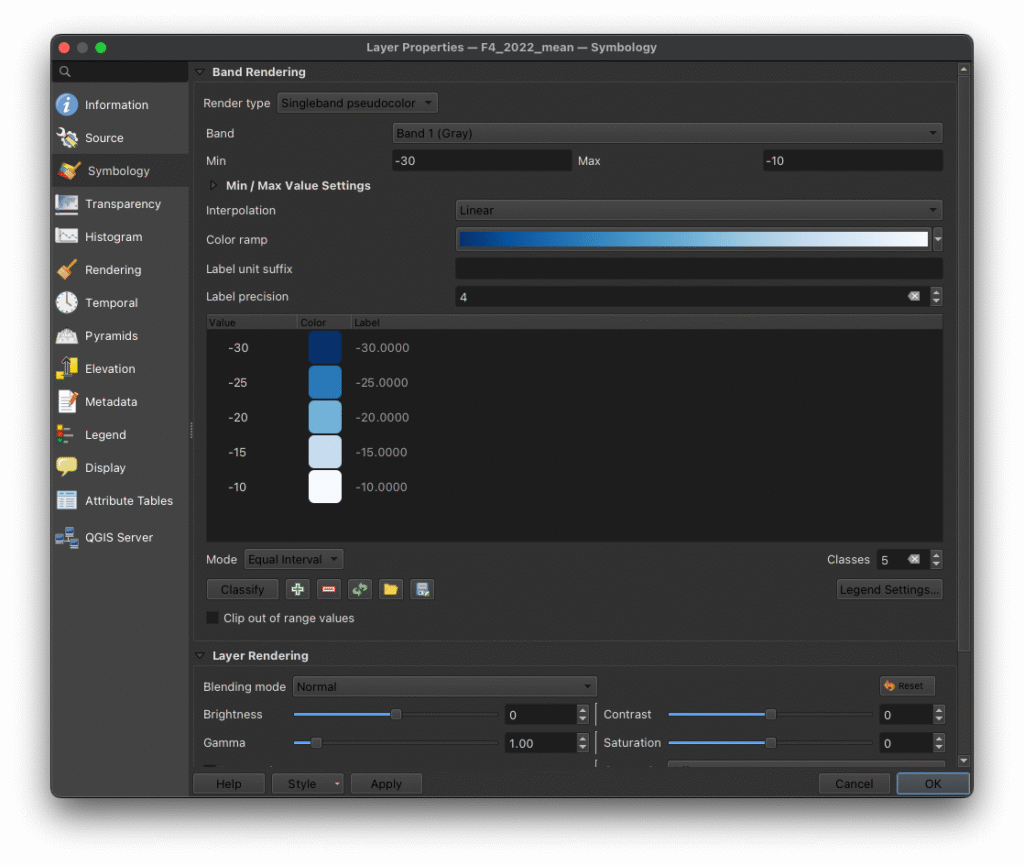1024x865 pixels.
Task: Click the load color map folder icon
Action: pos(391,590)
